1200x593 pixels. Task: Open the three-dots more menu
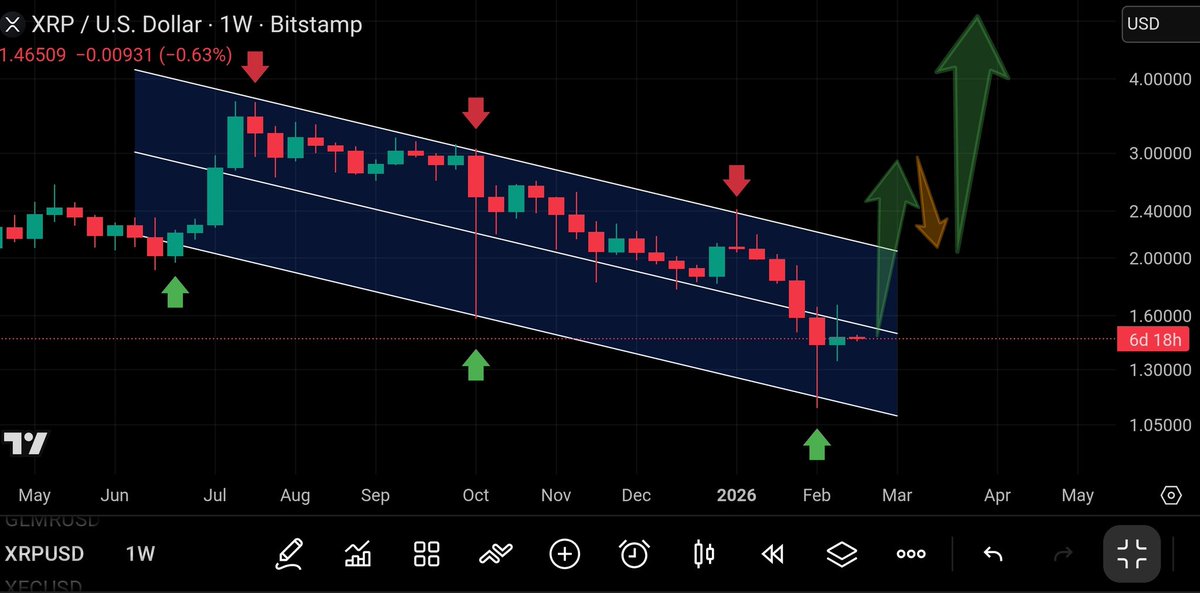pyautogui.click(x=911, y=553)
